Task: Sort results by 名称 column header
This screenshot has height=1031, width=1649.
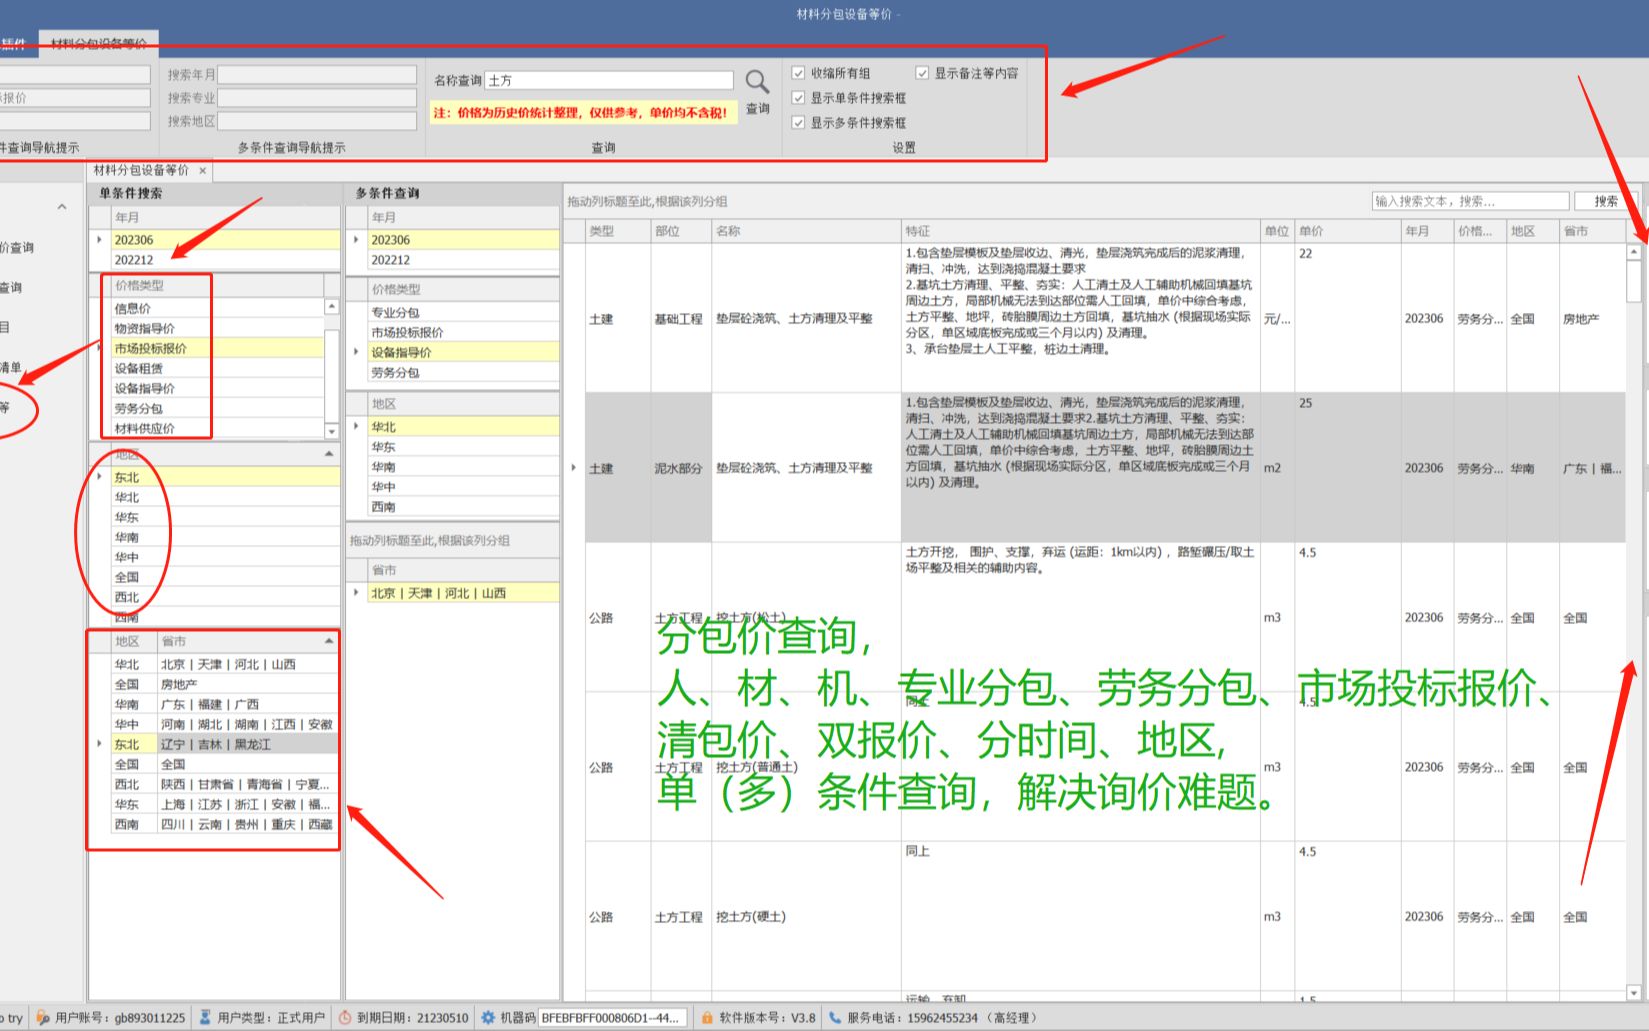Action: point(806,231)
